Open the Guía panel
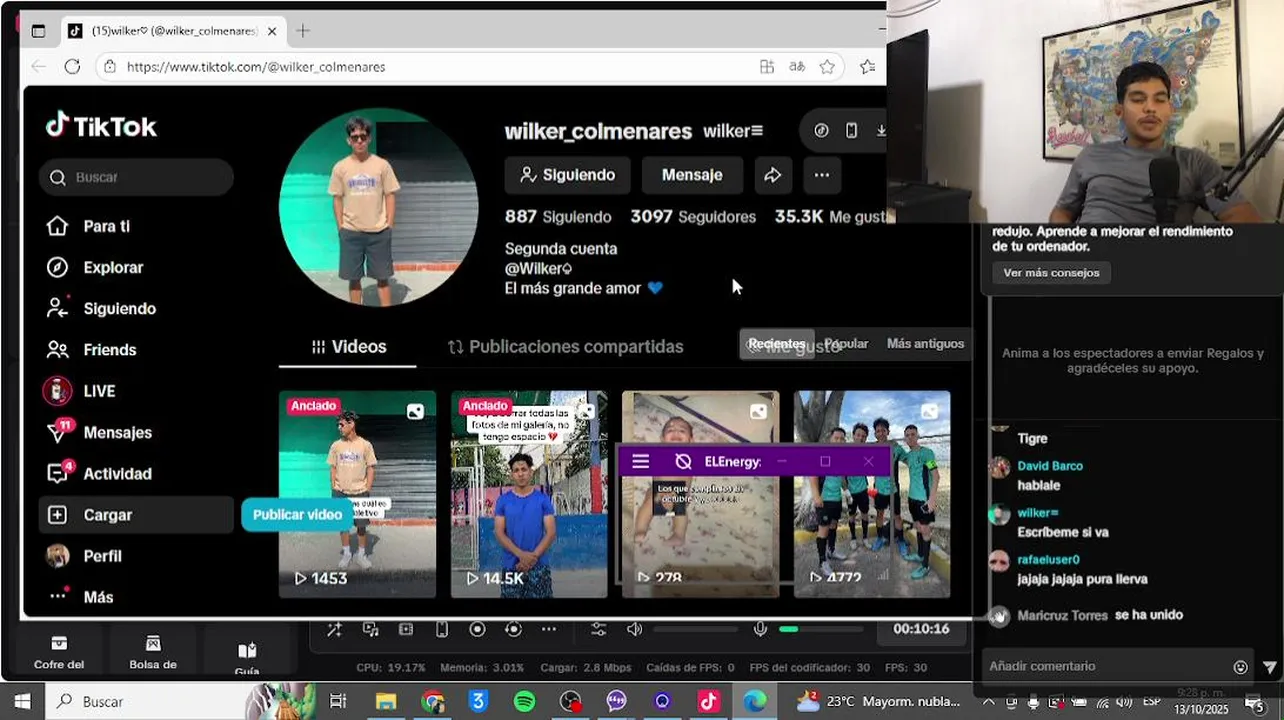The width and height of the screenshot is (1284, 720). pos(247,658)
